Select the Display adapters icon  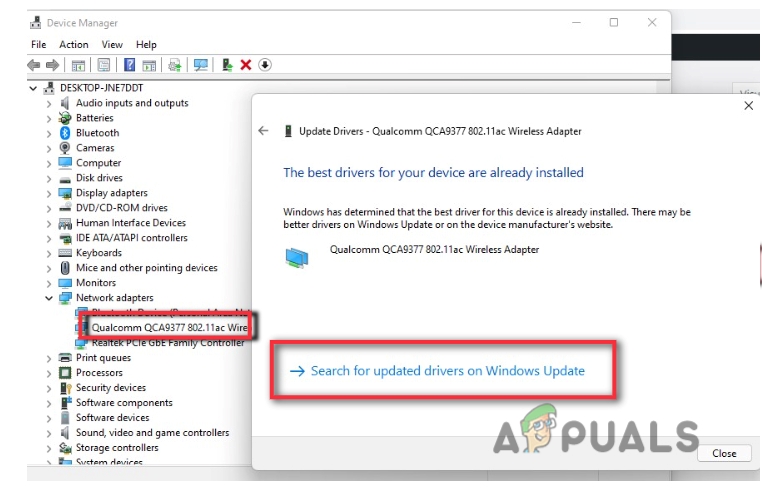tap(65, 193)
